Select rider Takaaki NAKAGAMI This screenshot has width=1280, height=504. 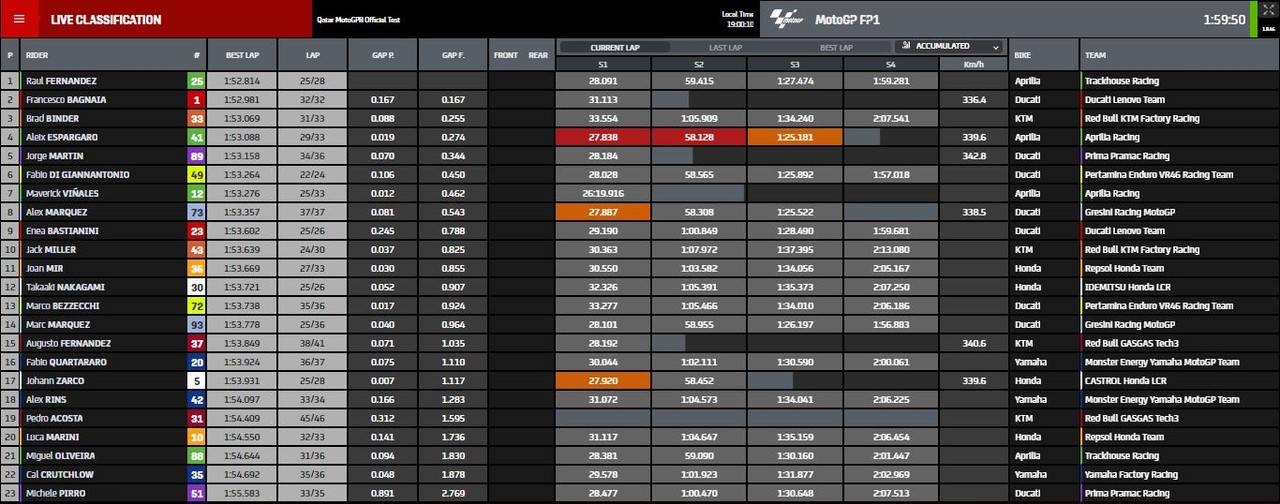(x=65, y=287)
